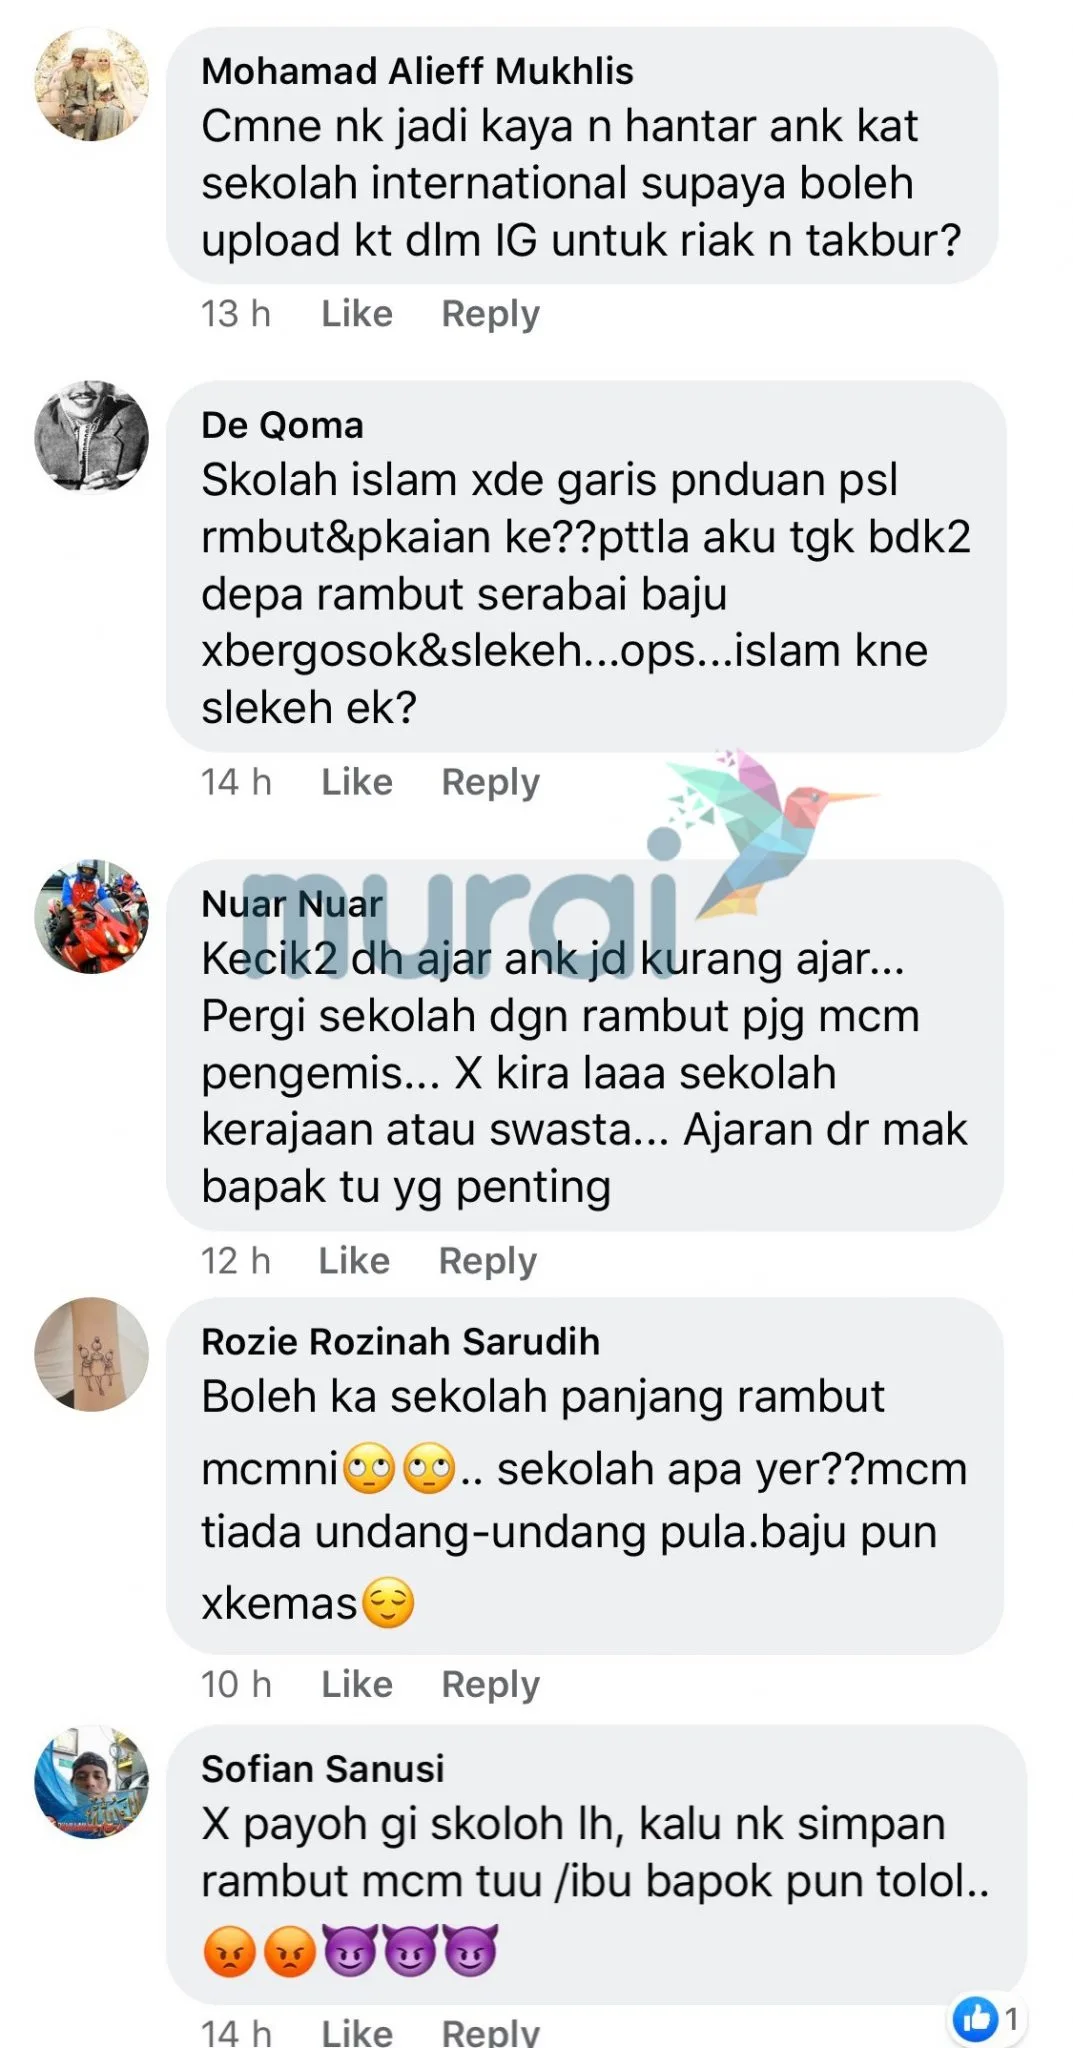Image resolution: width=1073 pixels, height=2048 pixels.
Task: Click the 13 h timestamp
Action: point(236,314)
